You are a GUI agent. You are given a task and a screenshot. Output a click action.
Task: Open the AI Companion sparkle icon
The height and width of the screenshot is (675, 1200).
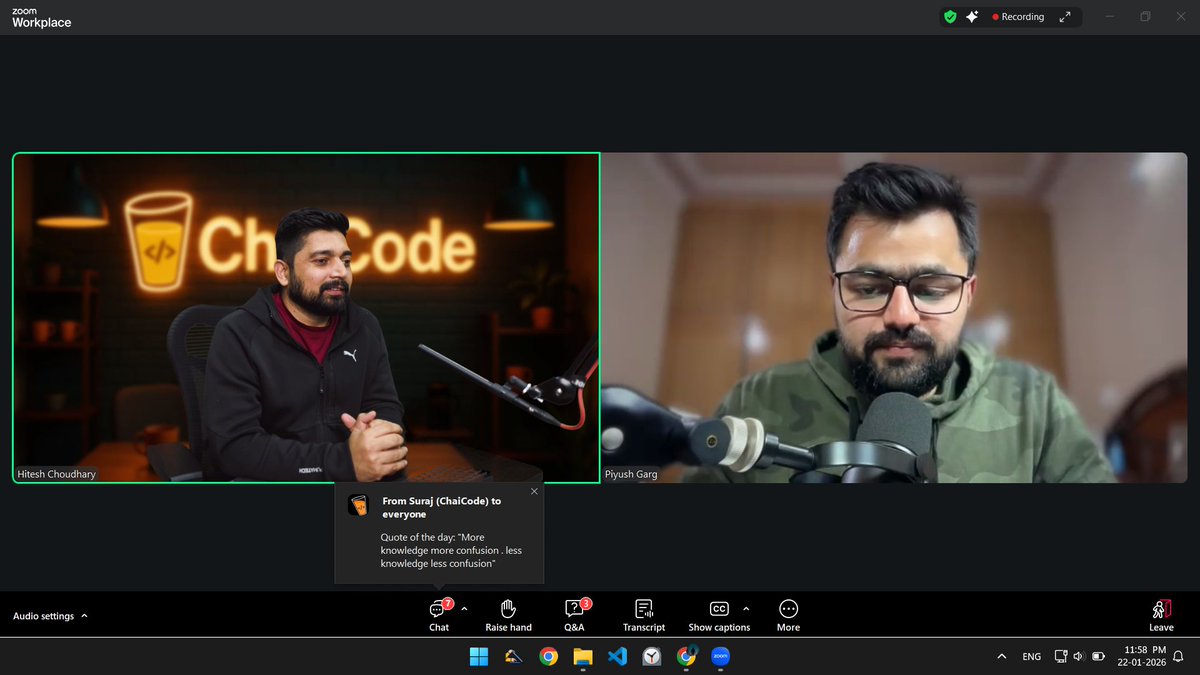tap(972, 17)
